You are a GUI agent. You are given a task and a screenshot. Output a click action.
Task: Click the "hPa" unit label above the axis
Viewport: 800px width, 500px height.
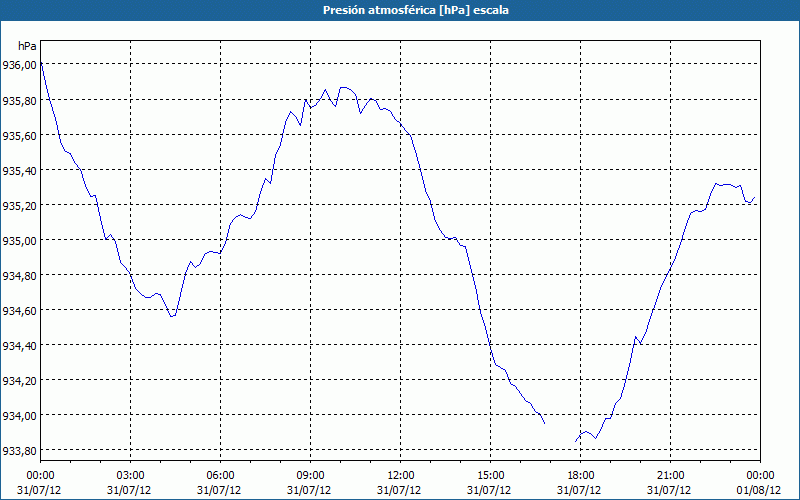click(27, 46)
